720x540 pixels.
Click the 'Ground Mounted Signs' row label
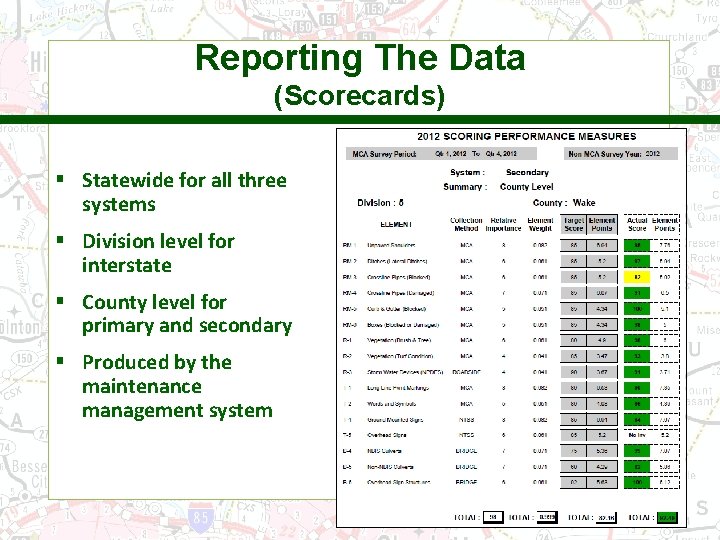tap(395, 420)
